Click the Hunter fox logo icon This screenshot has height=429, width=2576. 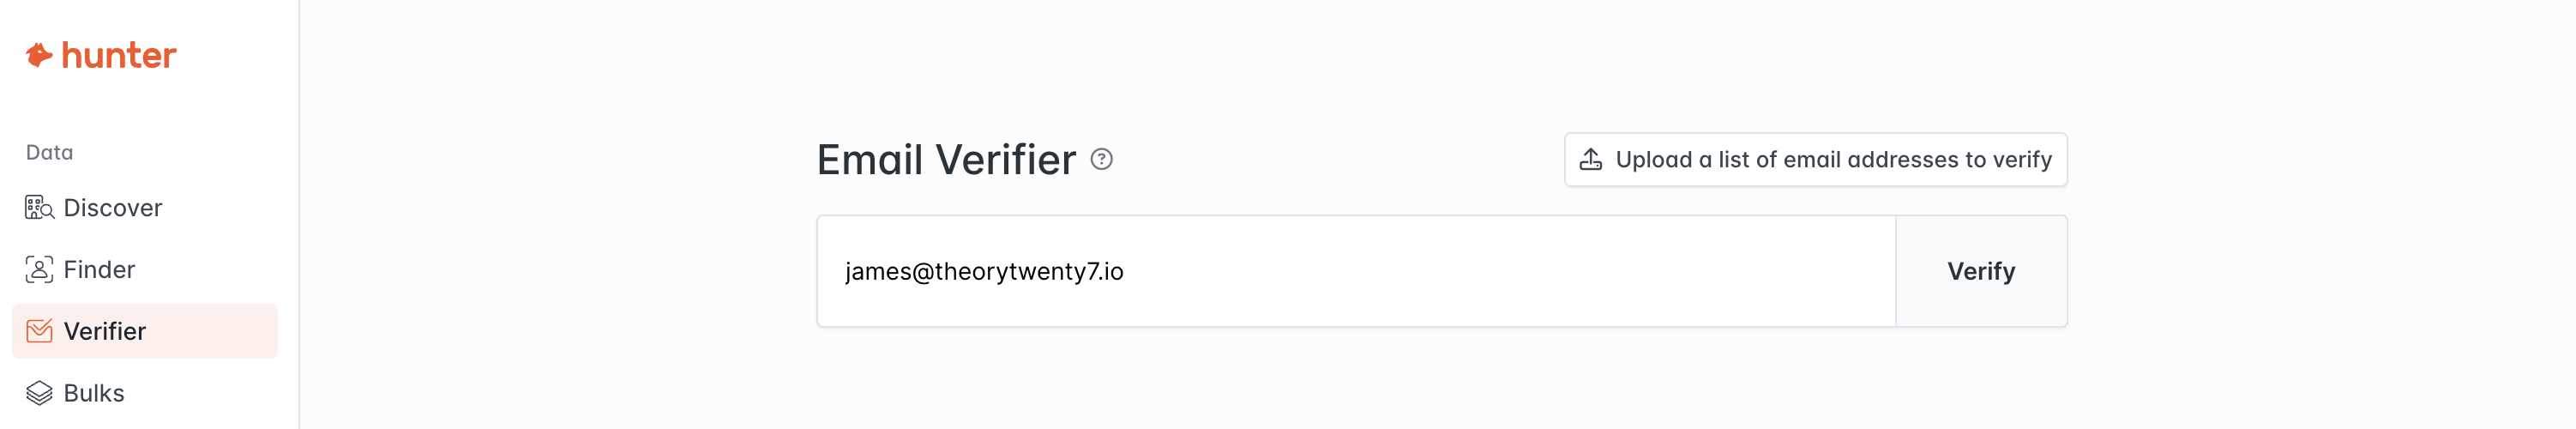39,55
